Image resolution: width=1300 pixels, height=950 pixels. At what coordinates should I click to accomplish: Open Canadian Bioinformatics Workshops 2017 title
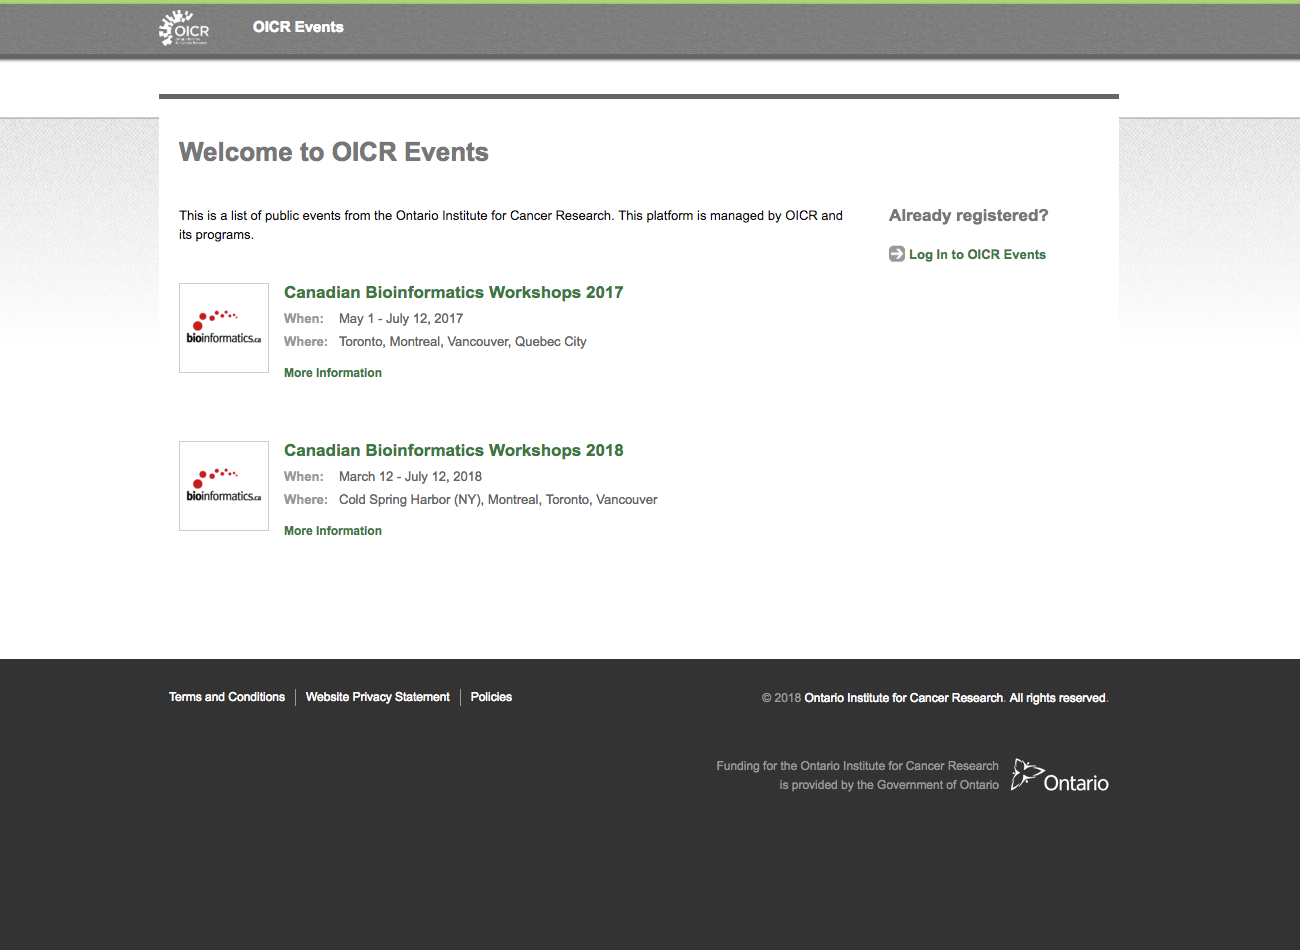[453, 292]
